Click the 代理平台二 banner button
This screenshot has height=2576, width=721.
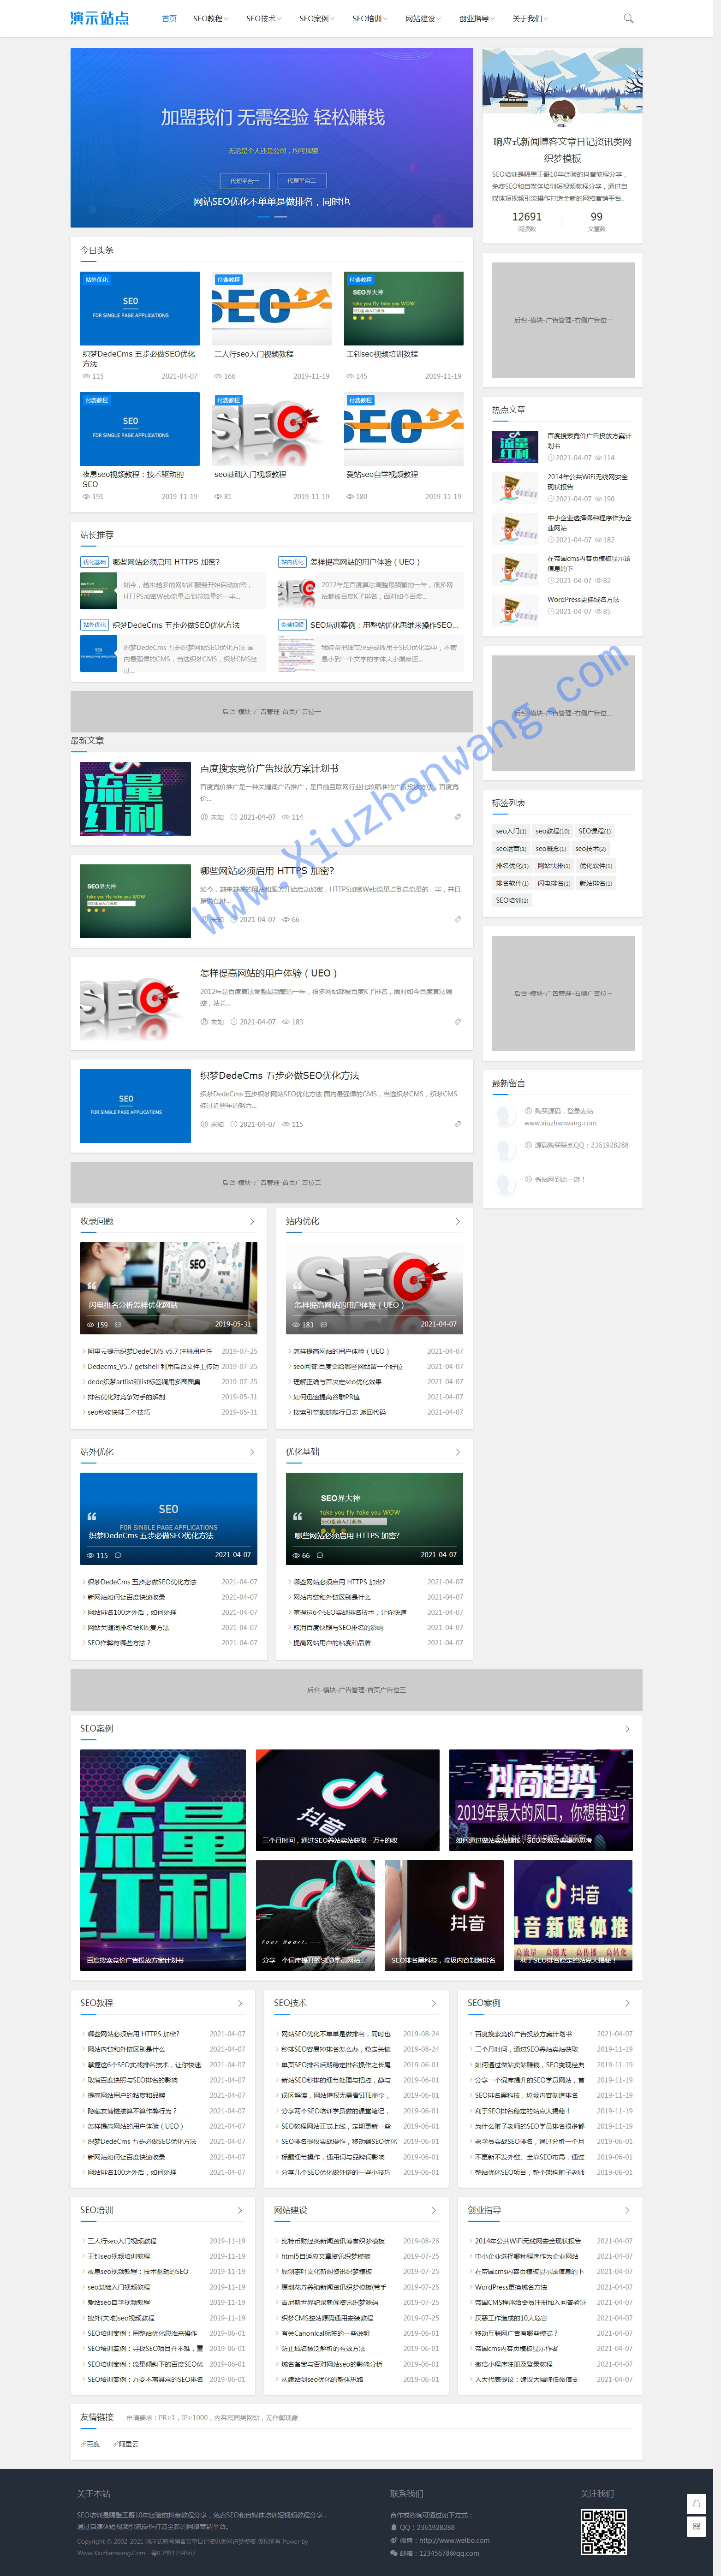point(301,181)
